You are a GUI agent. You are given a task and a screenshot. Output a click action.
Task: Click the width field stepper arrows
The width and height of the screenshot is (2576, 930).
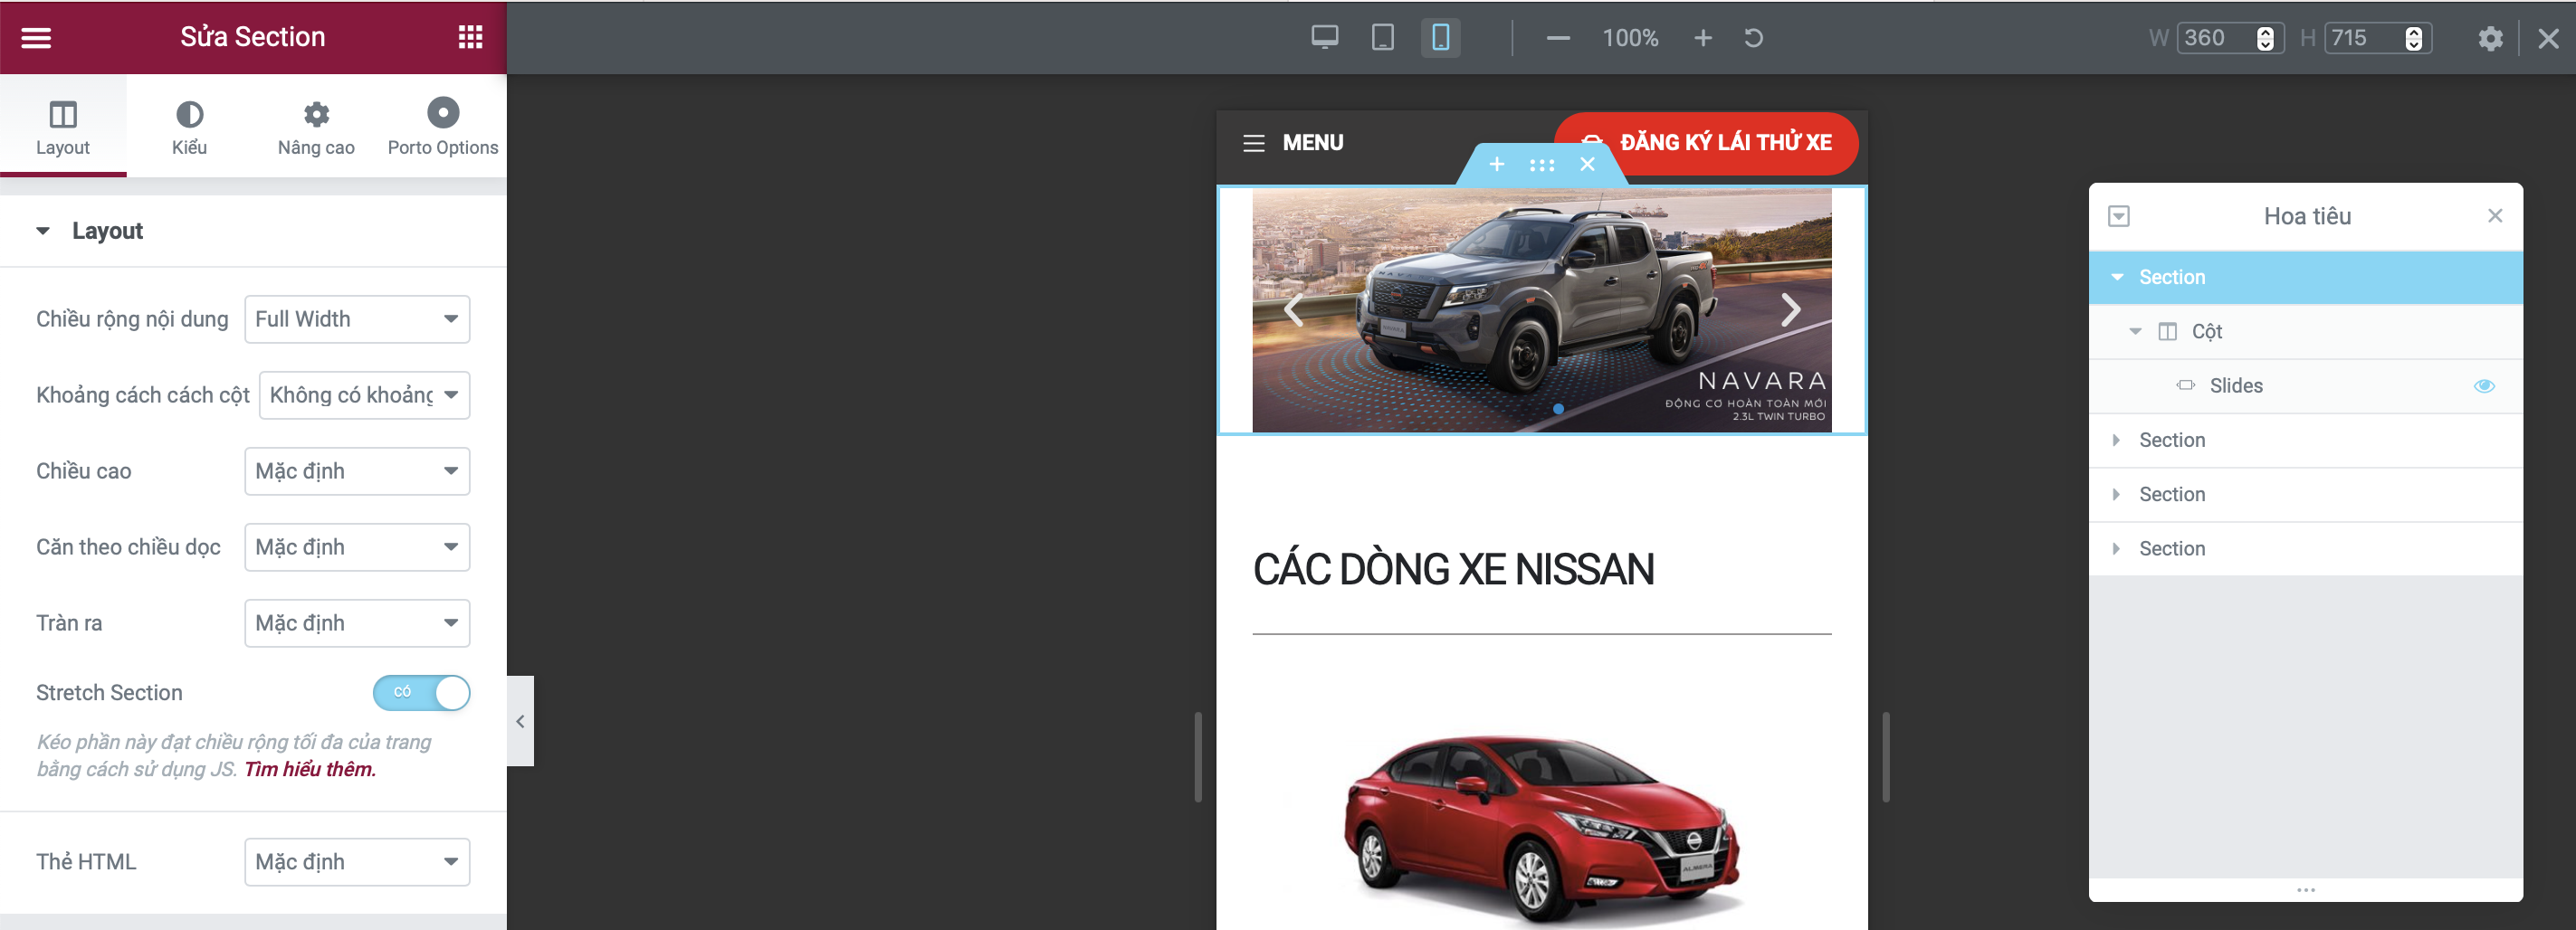2265,38
